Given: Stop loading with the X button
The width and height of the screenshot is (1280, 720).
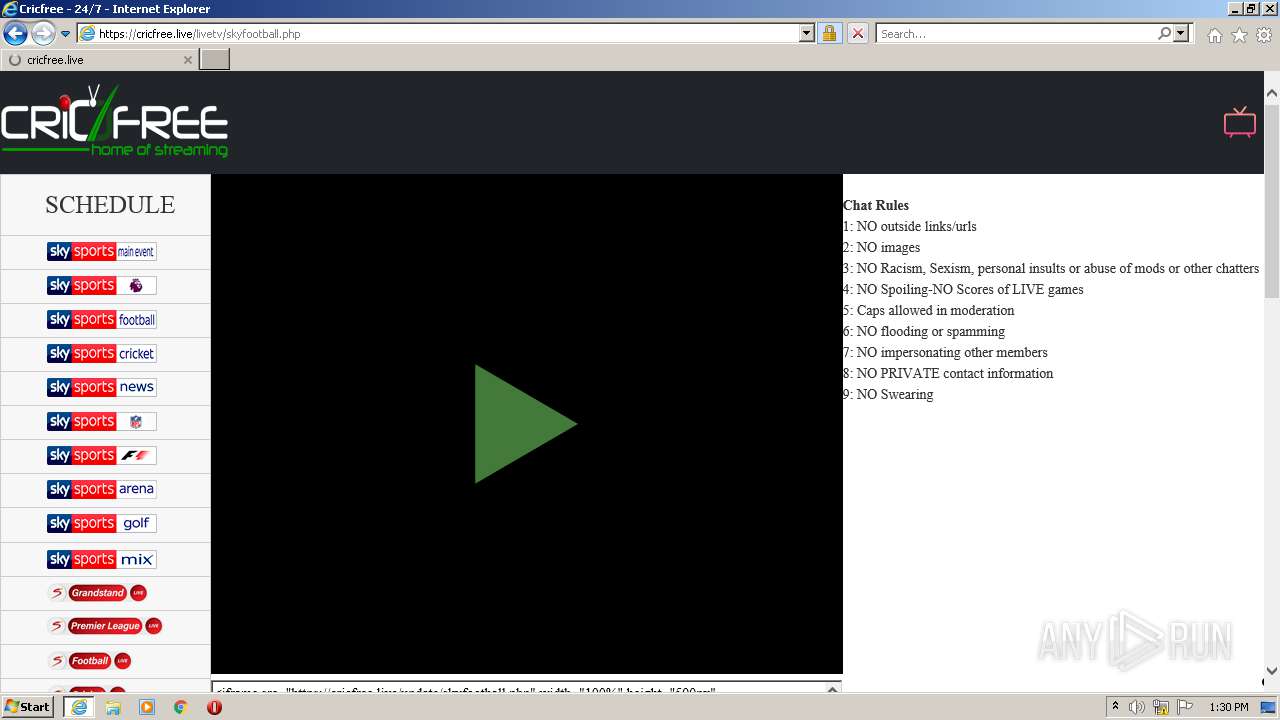Looking at the screenshot, I should 857,33.
